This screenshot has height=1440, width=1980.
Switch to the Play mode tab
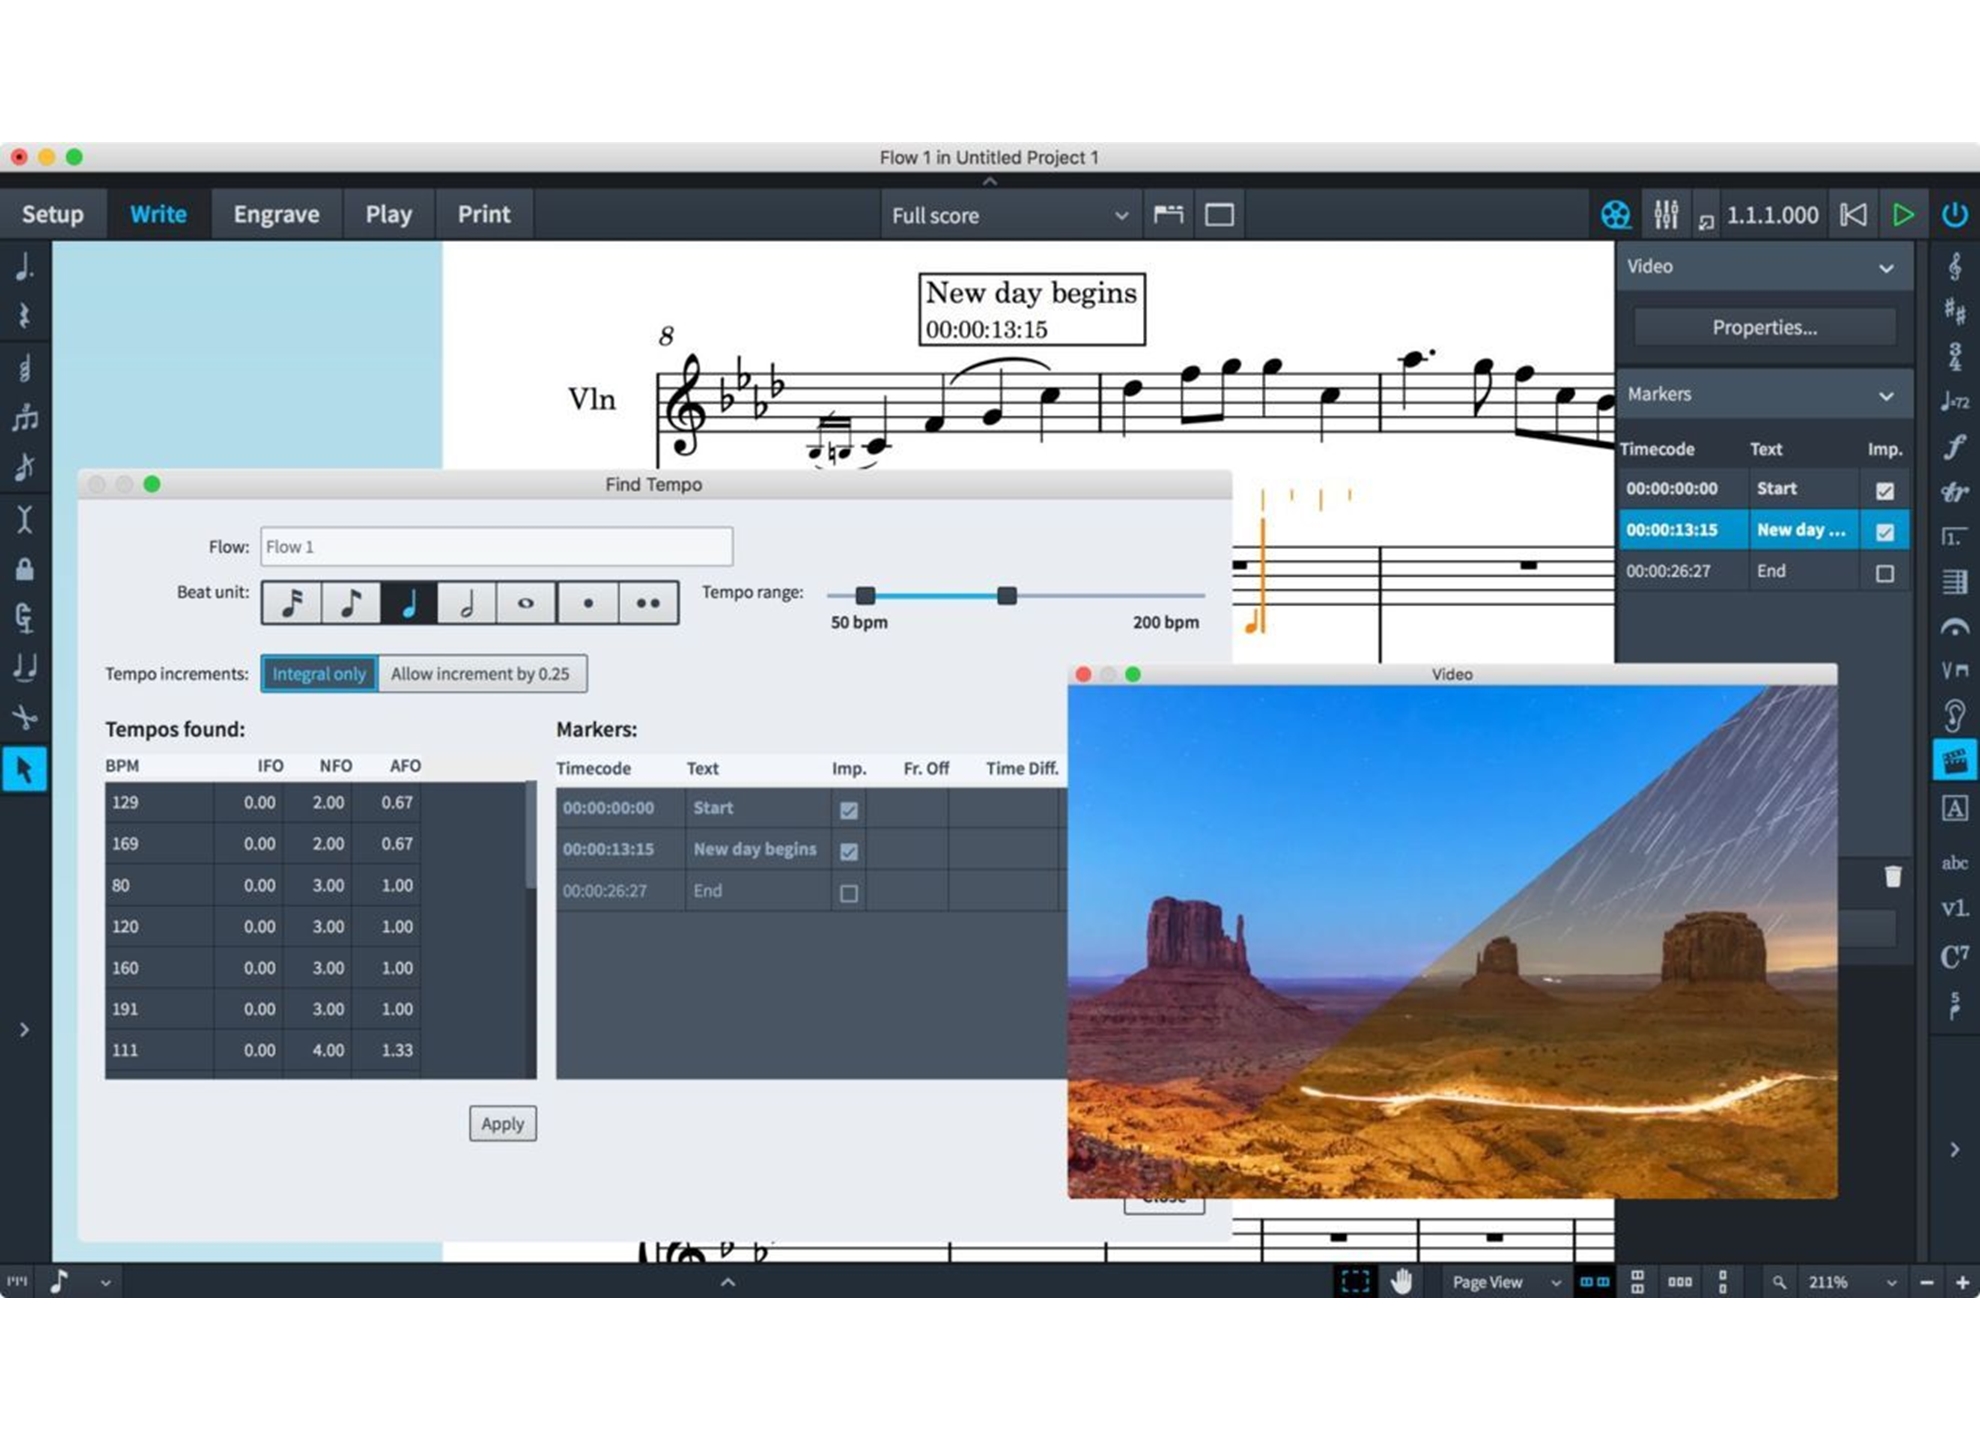388,214
